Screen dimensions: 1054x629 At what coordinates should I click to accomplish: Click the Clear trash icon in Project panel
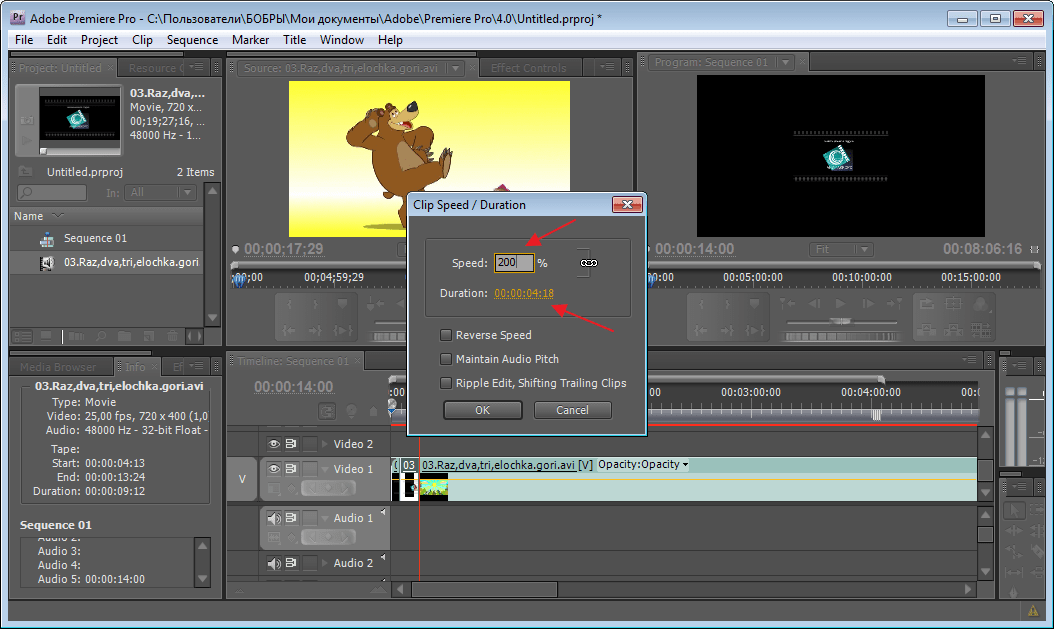click(x=172, y=336)
